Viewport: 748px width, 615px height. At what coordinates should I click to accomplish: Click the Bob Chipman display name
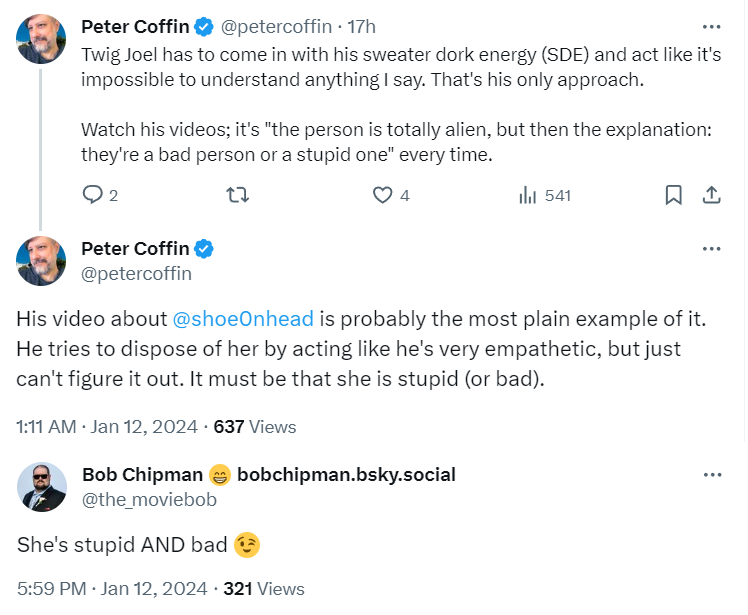tap(142, 475)
